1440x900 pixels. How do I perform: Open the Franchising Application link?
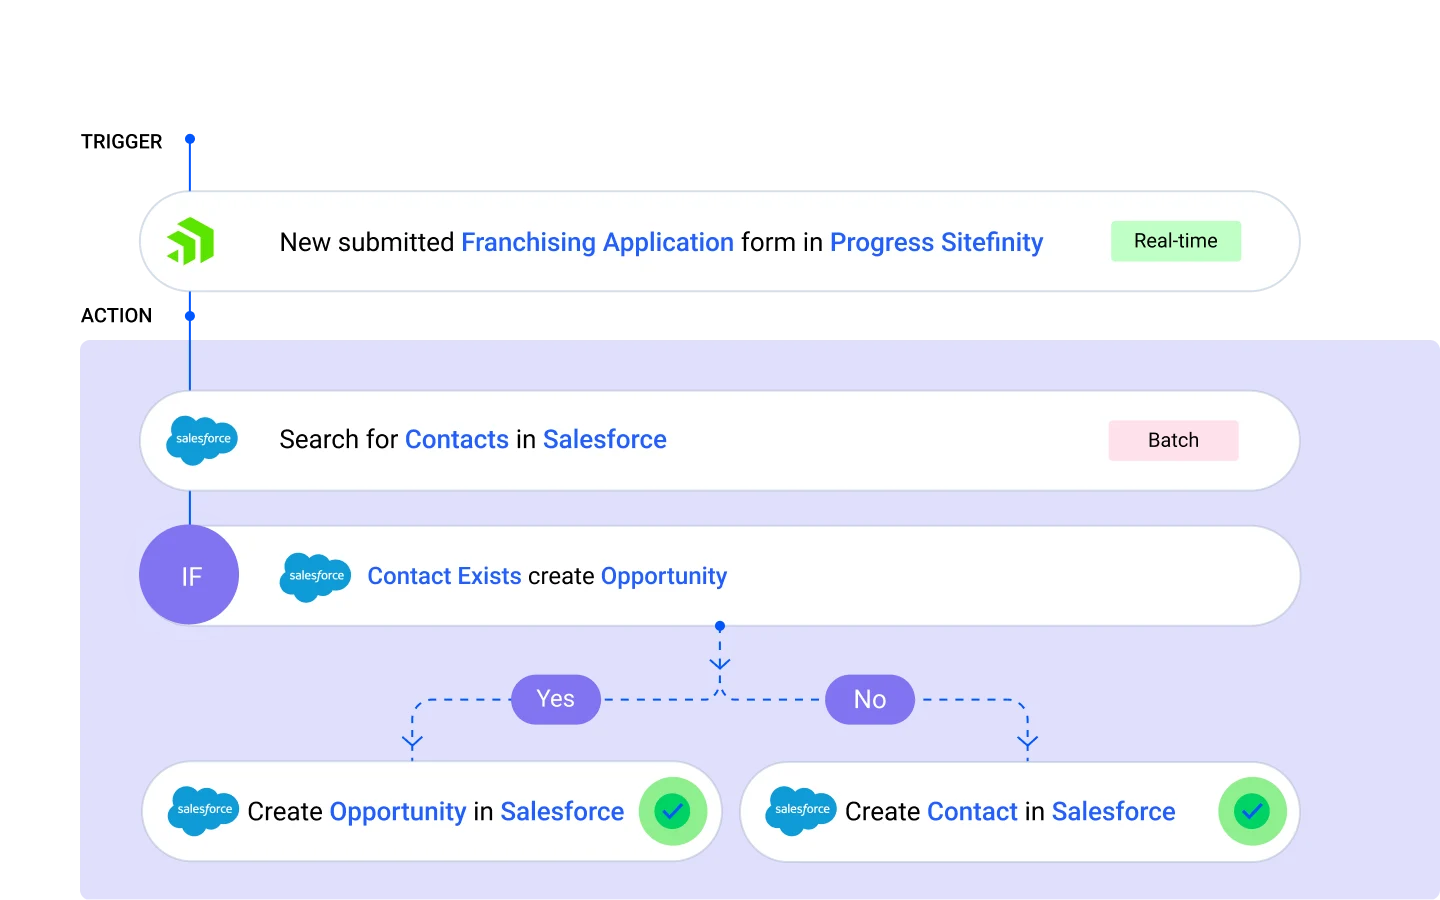(597, 243)
